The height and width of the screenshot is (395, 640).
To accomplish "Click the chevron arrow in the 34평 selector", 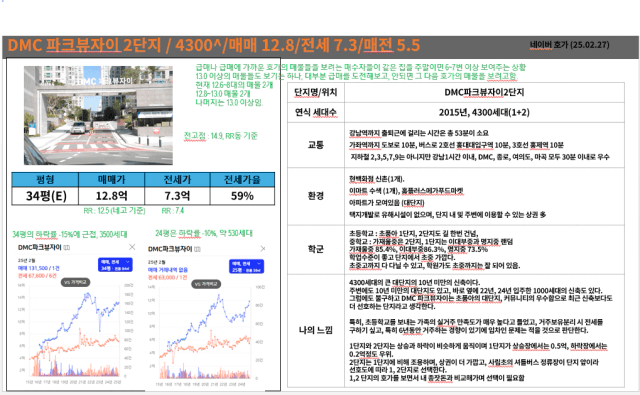I will pyautogui.click(x=128, y=262).
